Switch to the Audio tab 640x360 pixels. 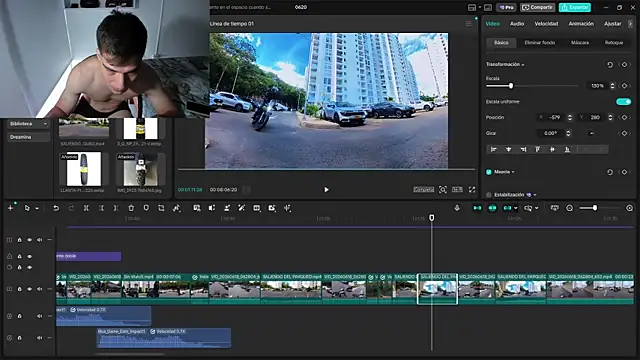point(517,24)
